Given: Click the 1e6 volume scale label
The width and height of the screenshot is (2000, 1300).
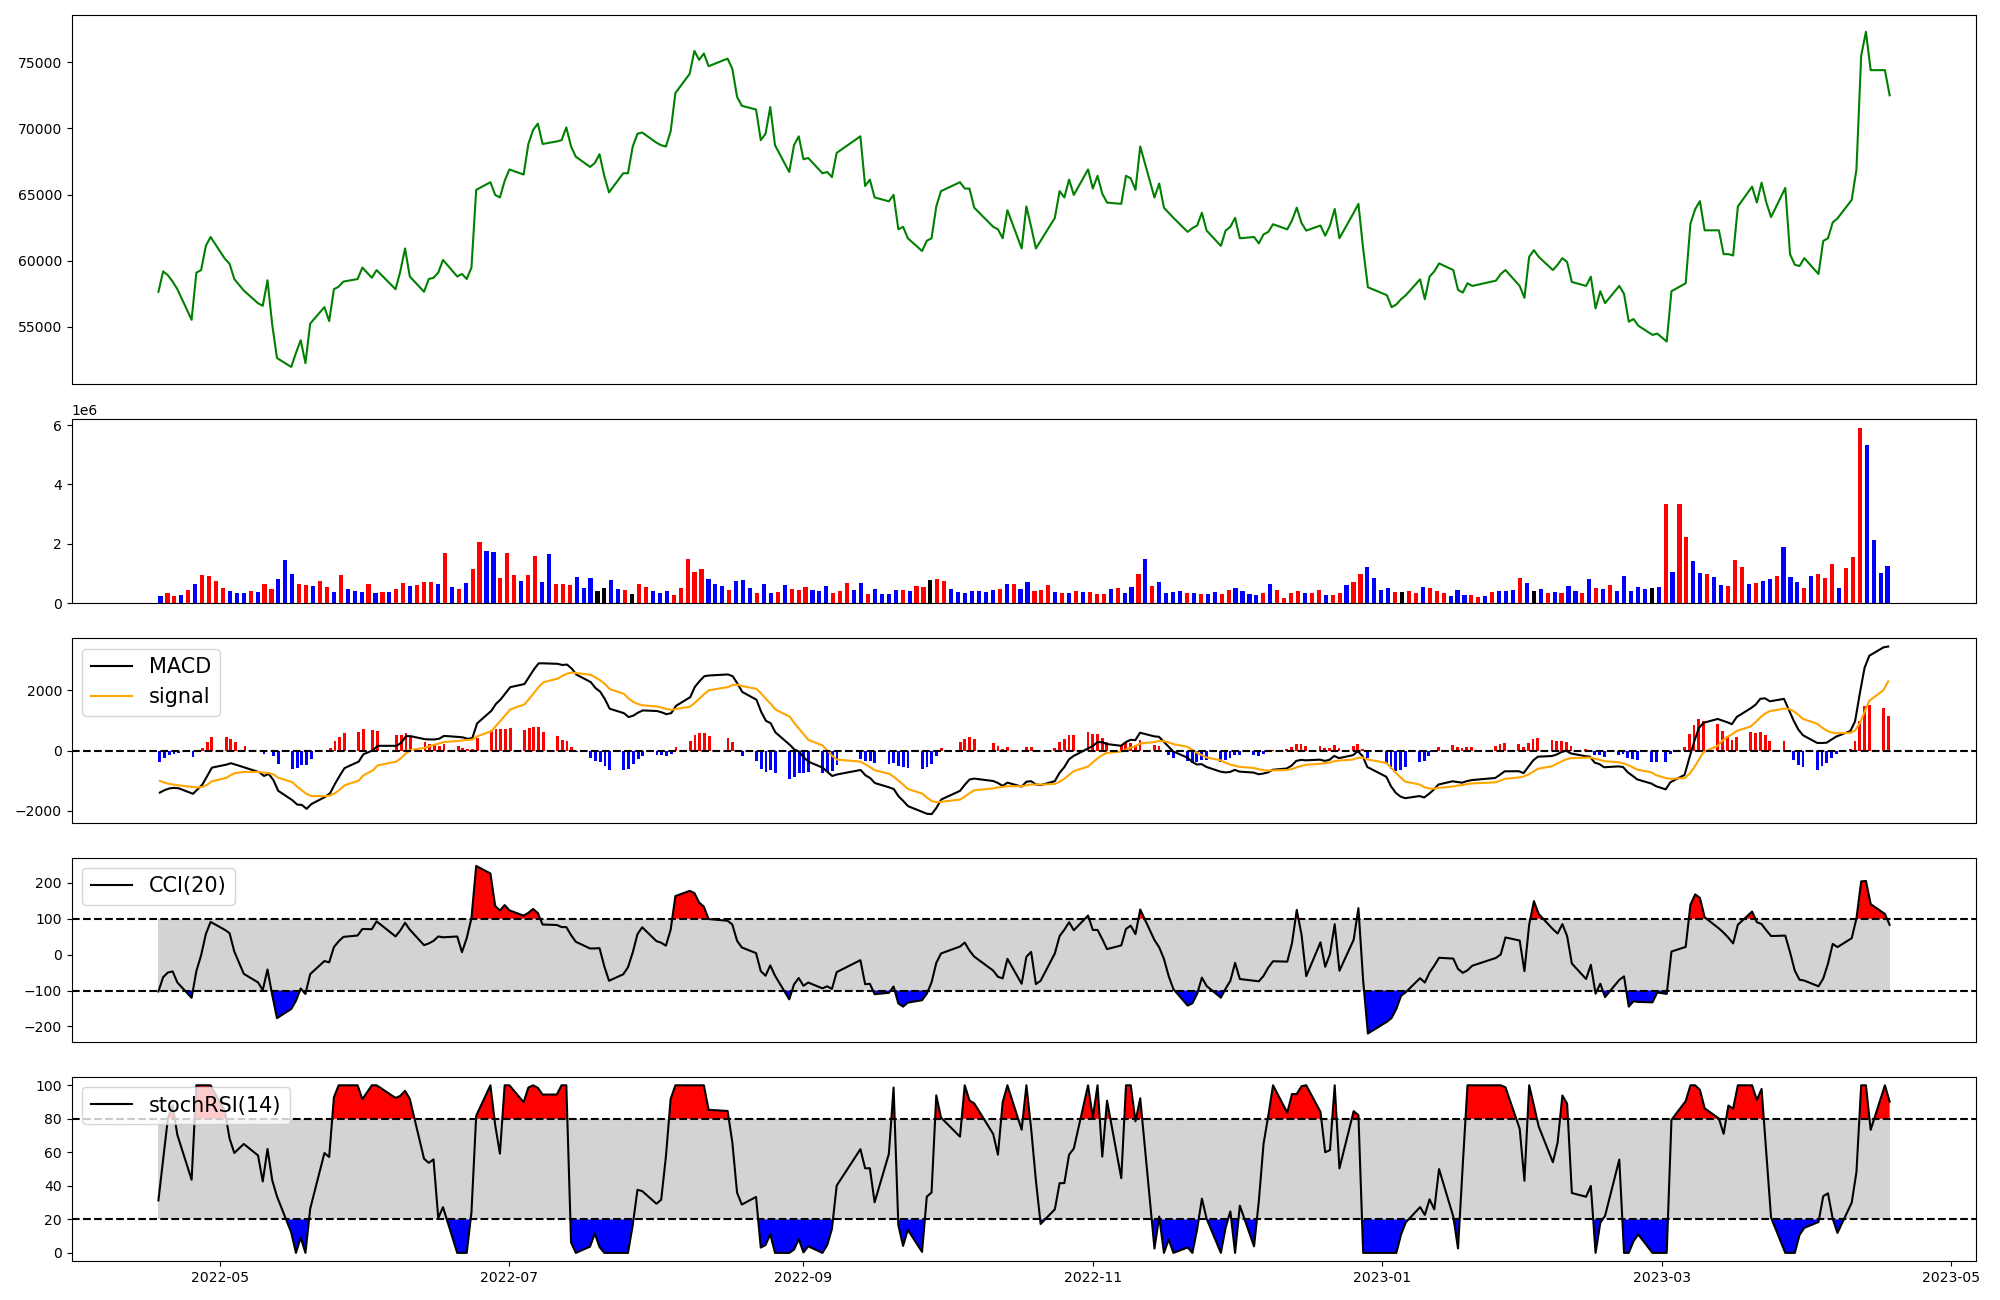Looking at the screenshot, I should pos(85,411).
